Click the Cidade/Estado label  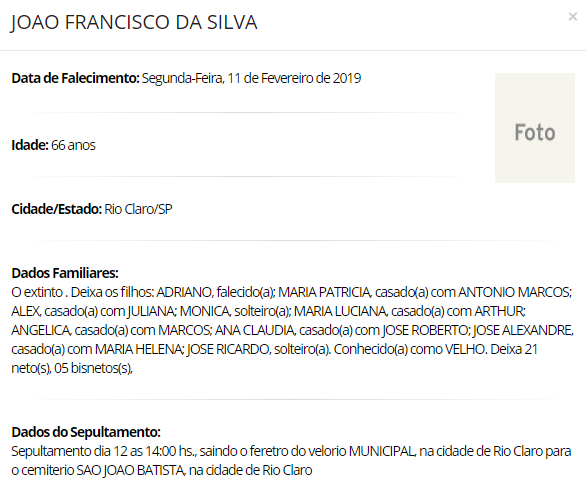[56, 209]
